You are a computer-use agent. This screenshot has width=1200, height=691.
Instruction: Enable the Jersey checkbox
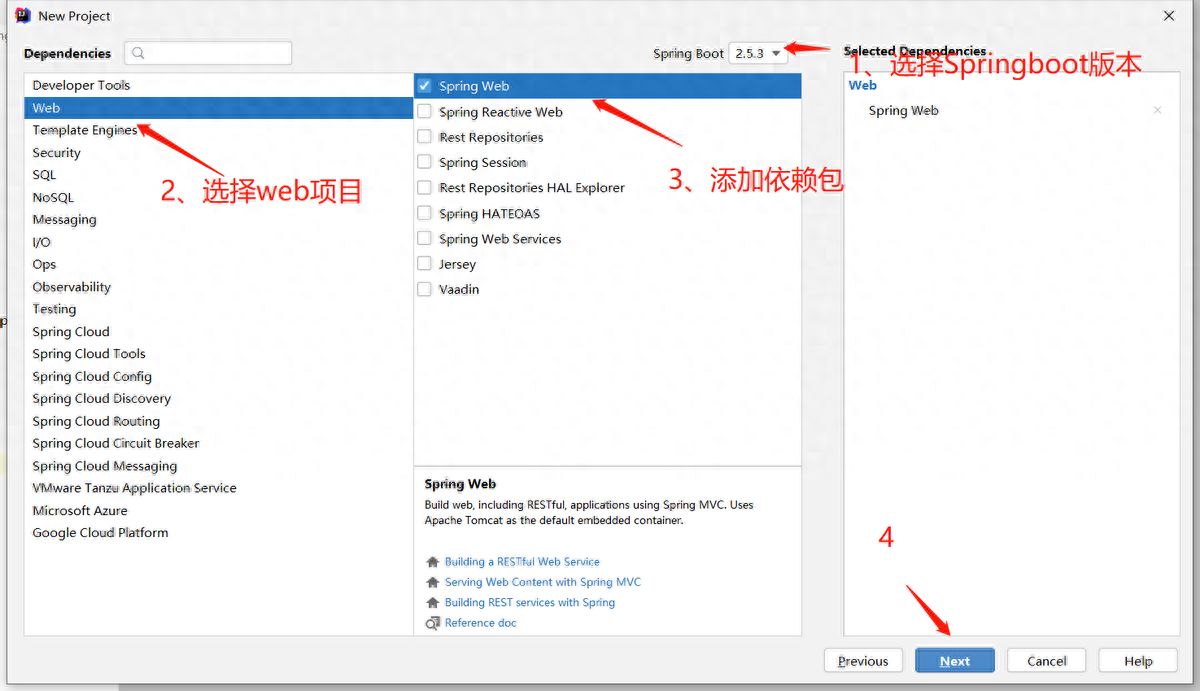coord(425,264)
